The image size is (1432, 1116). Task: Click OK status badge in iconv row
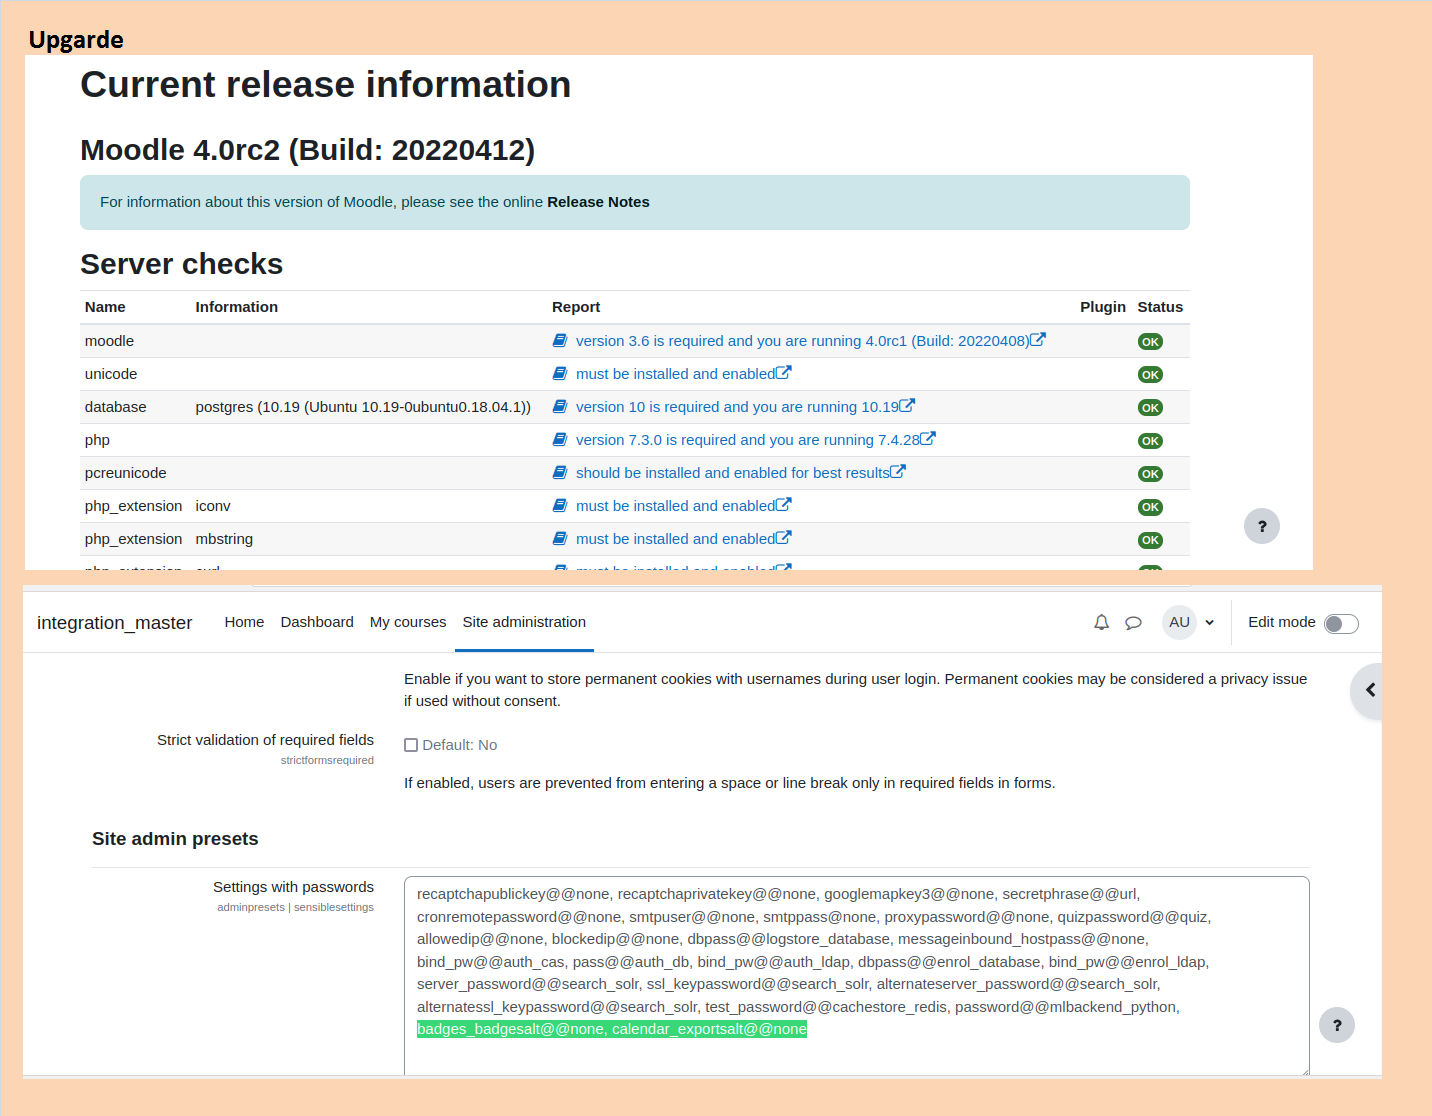tap(1150, 507)
